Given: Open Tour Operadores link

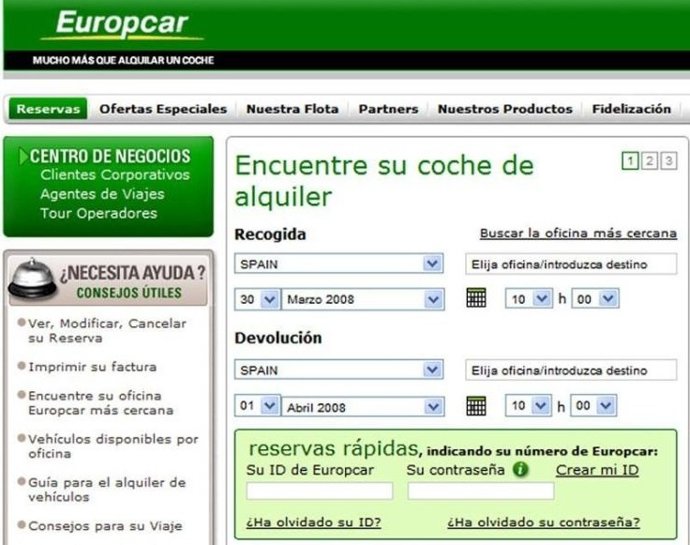Looking at the screenshot, I should [99, 214].
